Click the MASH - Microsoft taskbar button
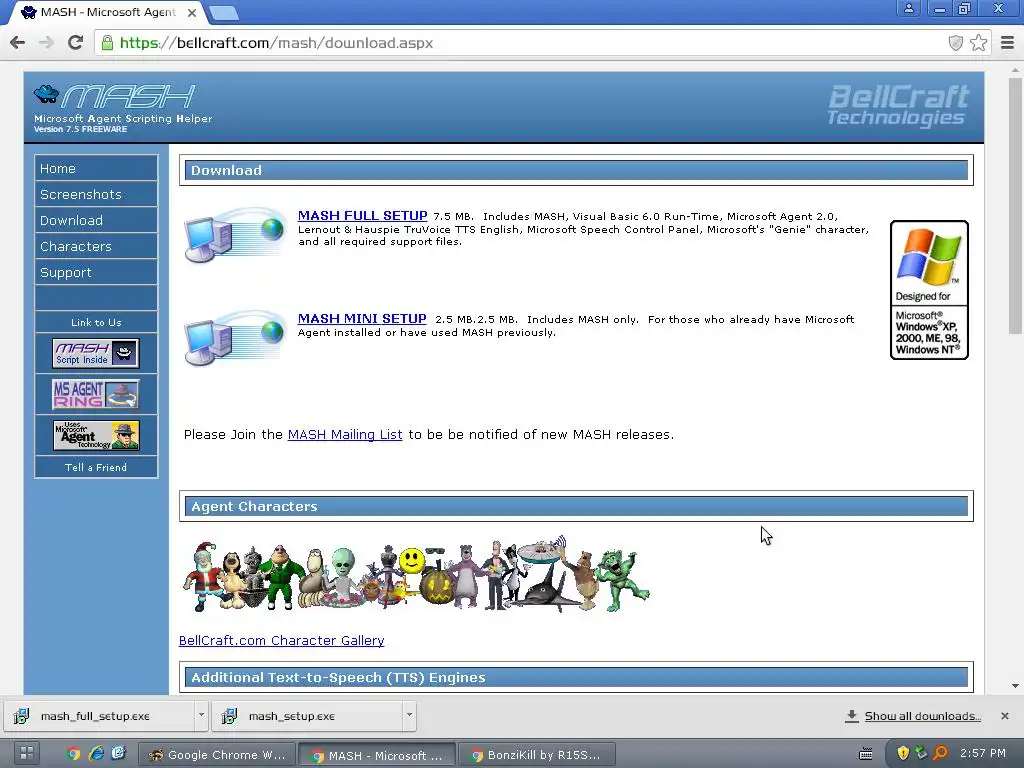This screenshot has height=768, width=1024. click(x=377, y=755)
